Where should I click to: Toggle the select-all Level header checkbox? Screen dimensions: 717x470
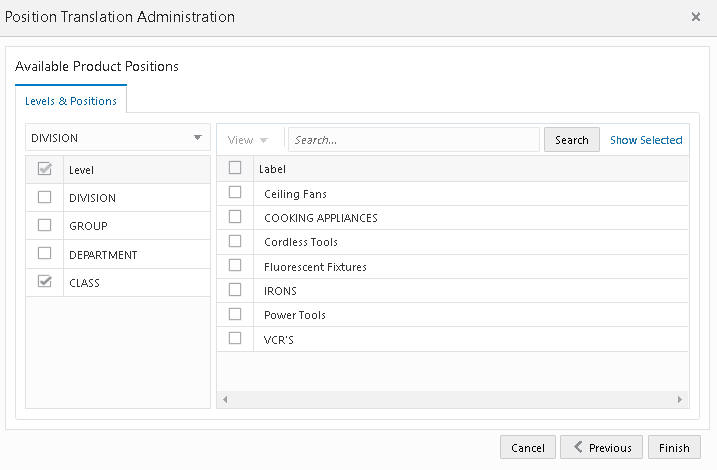tap(44, 169)
